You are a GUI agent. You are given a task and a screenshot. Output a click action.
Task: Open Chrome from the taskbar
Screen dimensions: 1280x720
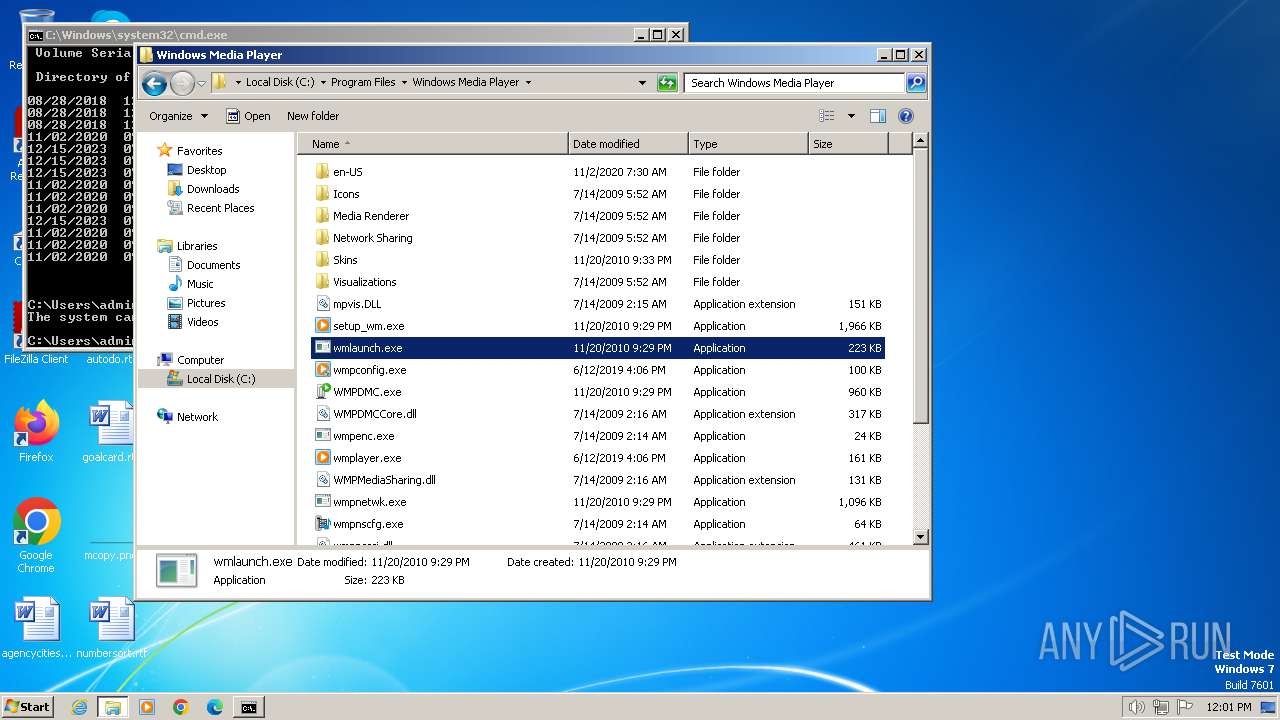pyautogui.click(x=181, y=707)
